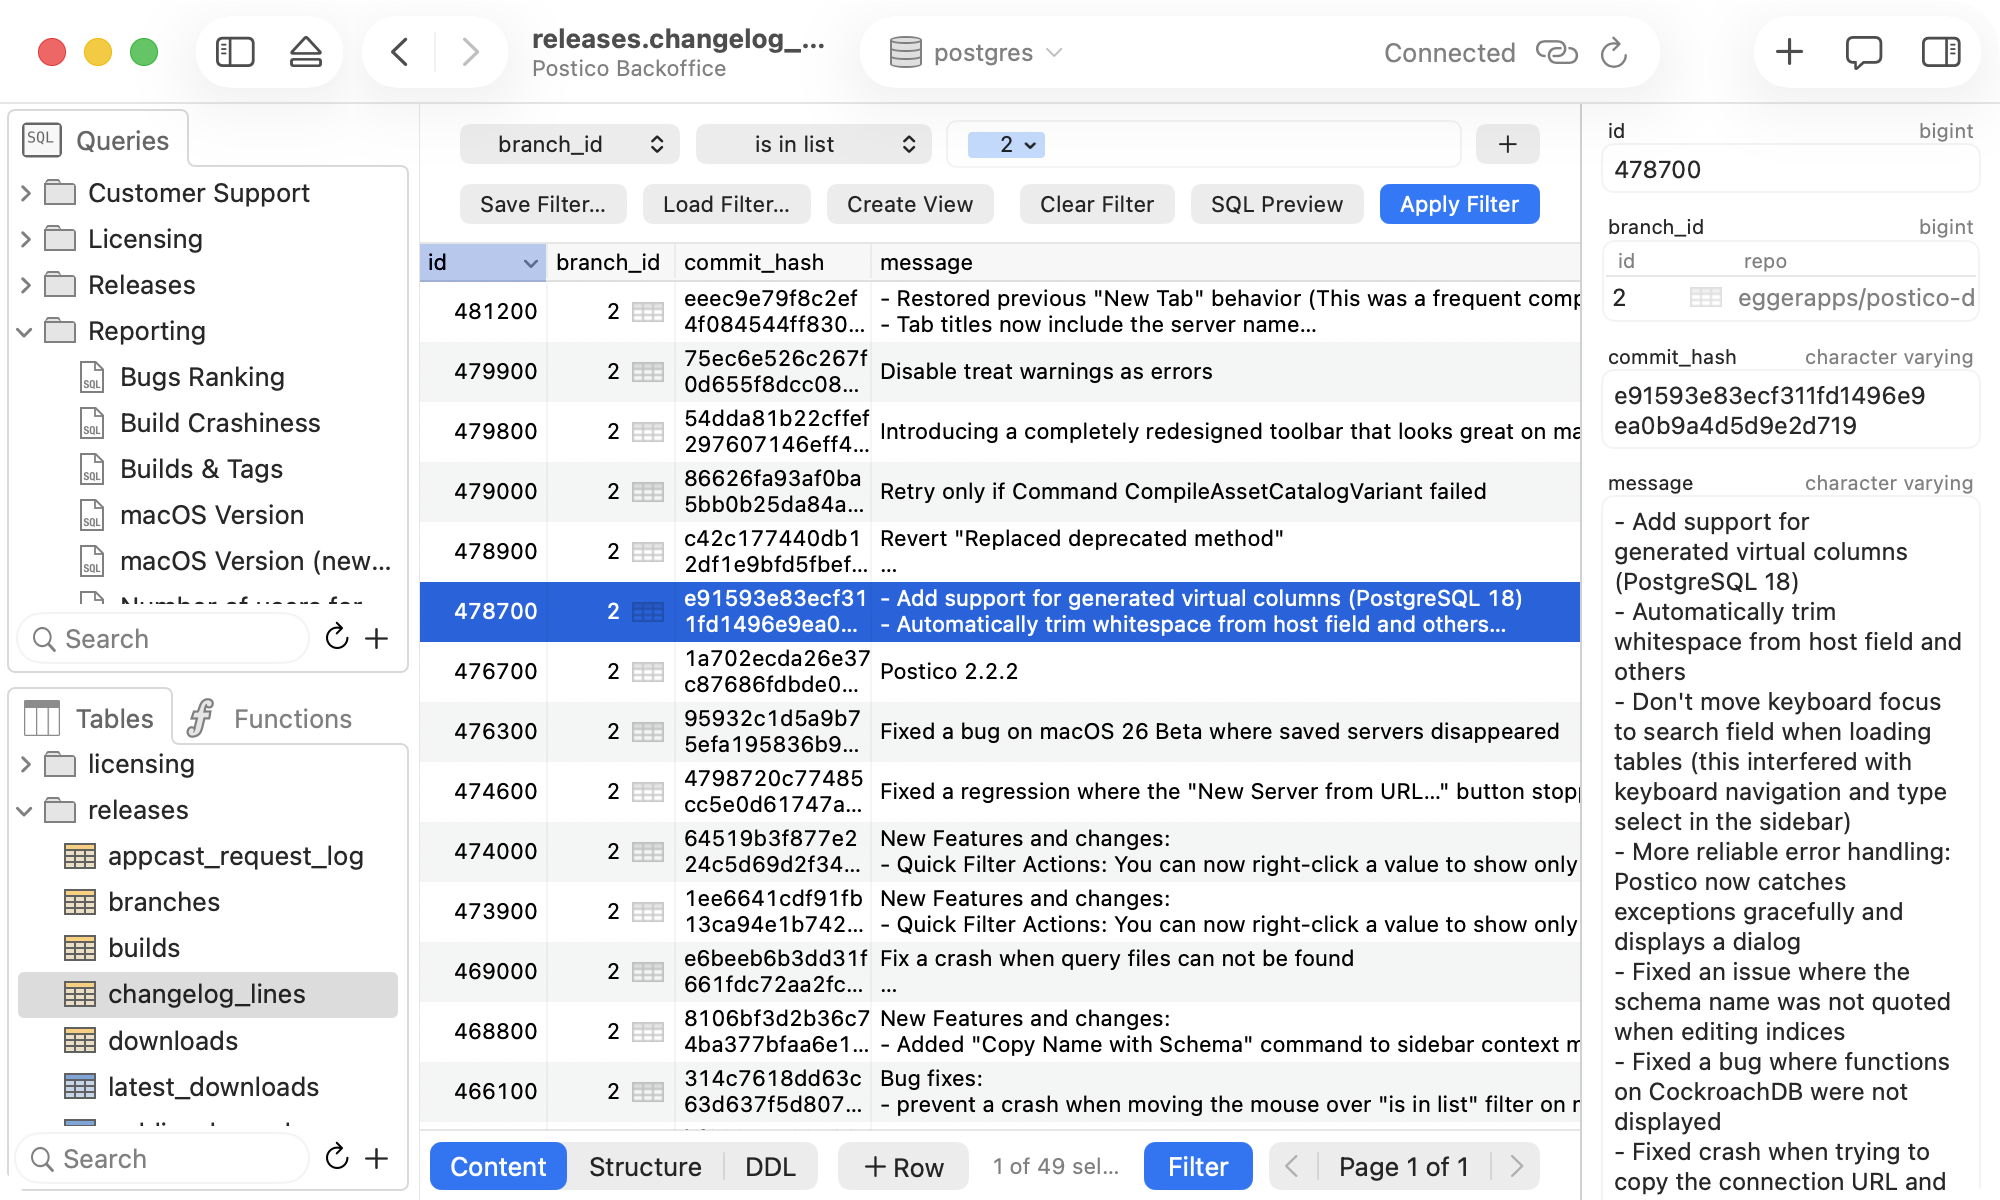
Task: Open the 'is in list' operator dropdown
Action: click(814, 145)
